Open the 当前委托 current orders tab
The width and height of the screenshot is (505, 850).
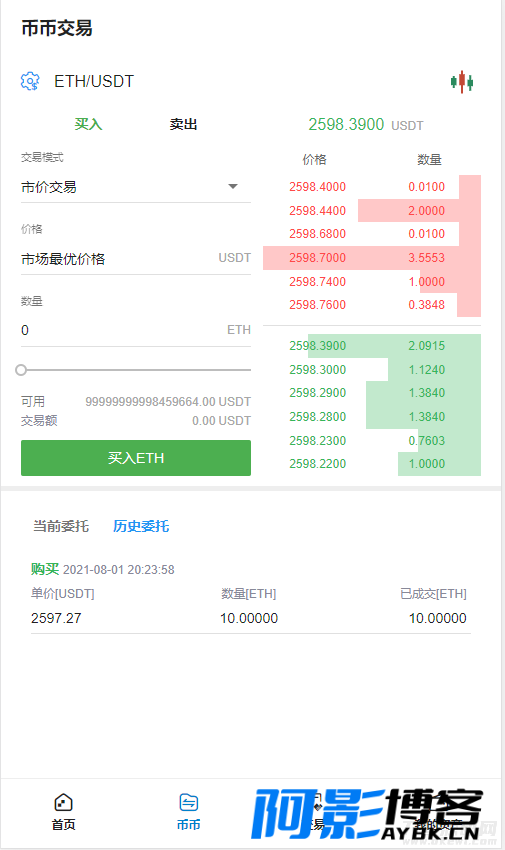coord(61,526)
